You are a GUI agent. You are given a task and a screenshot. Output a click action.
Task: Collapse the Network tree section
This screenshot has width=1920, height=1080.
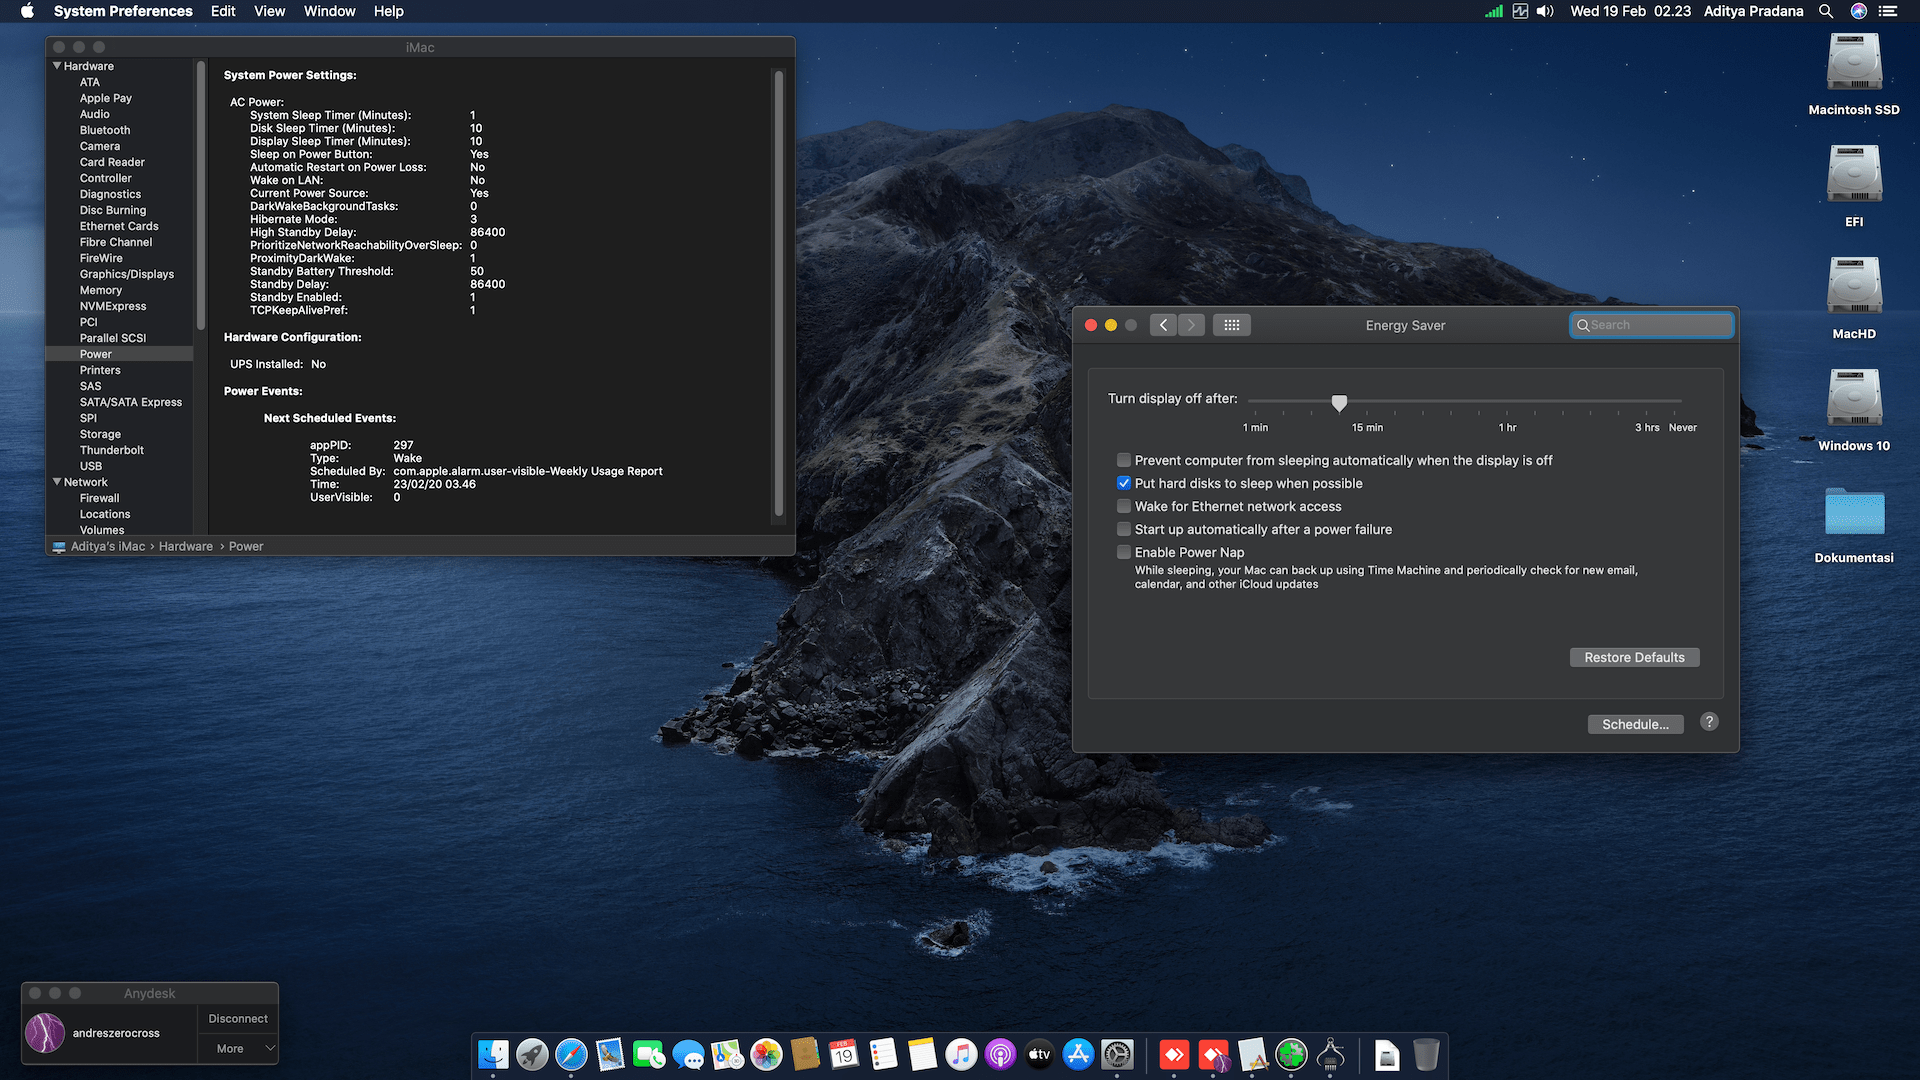point(57,482)
